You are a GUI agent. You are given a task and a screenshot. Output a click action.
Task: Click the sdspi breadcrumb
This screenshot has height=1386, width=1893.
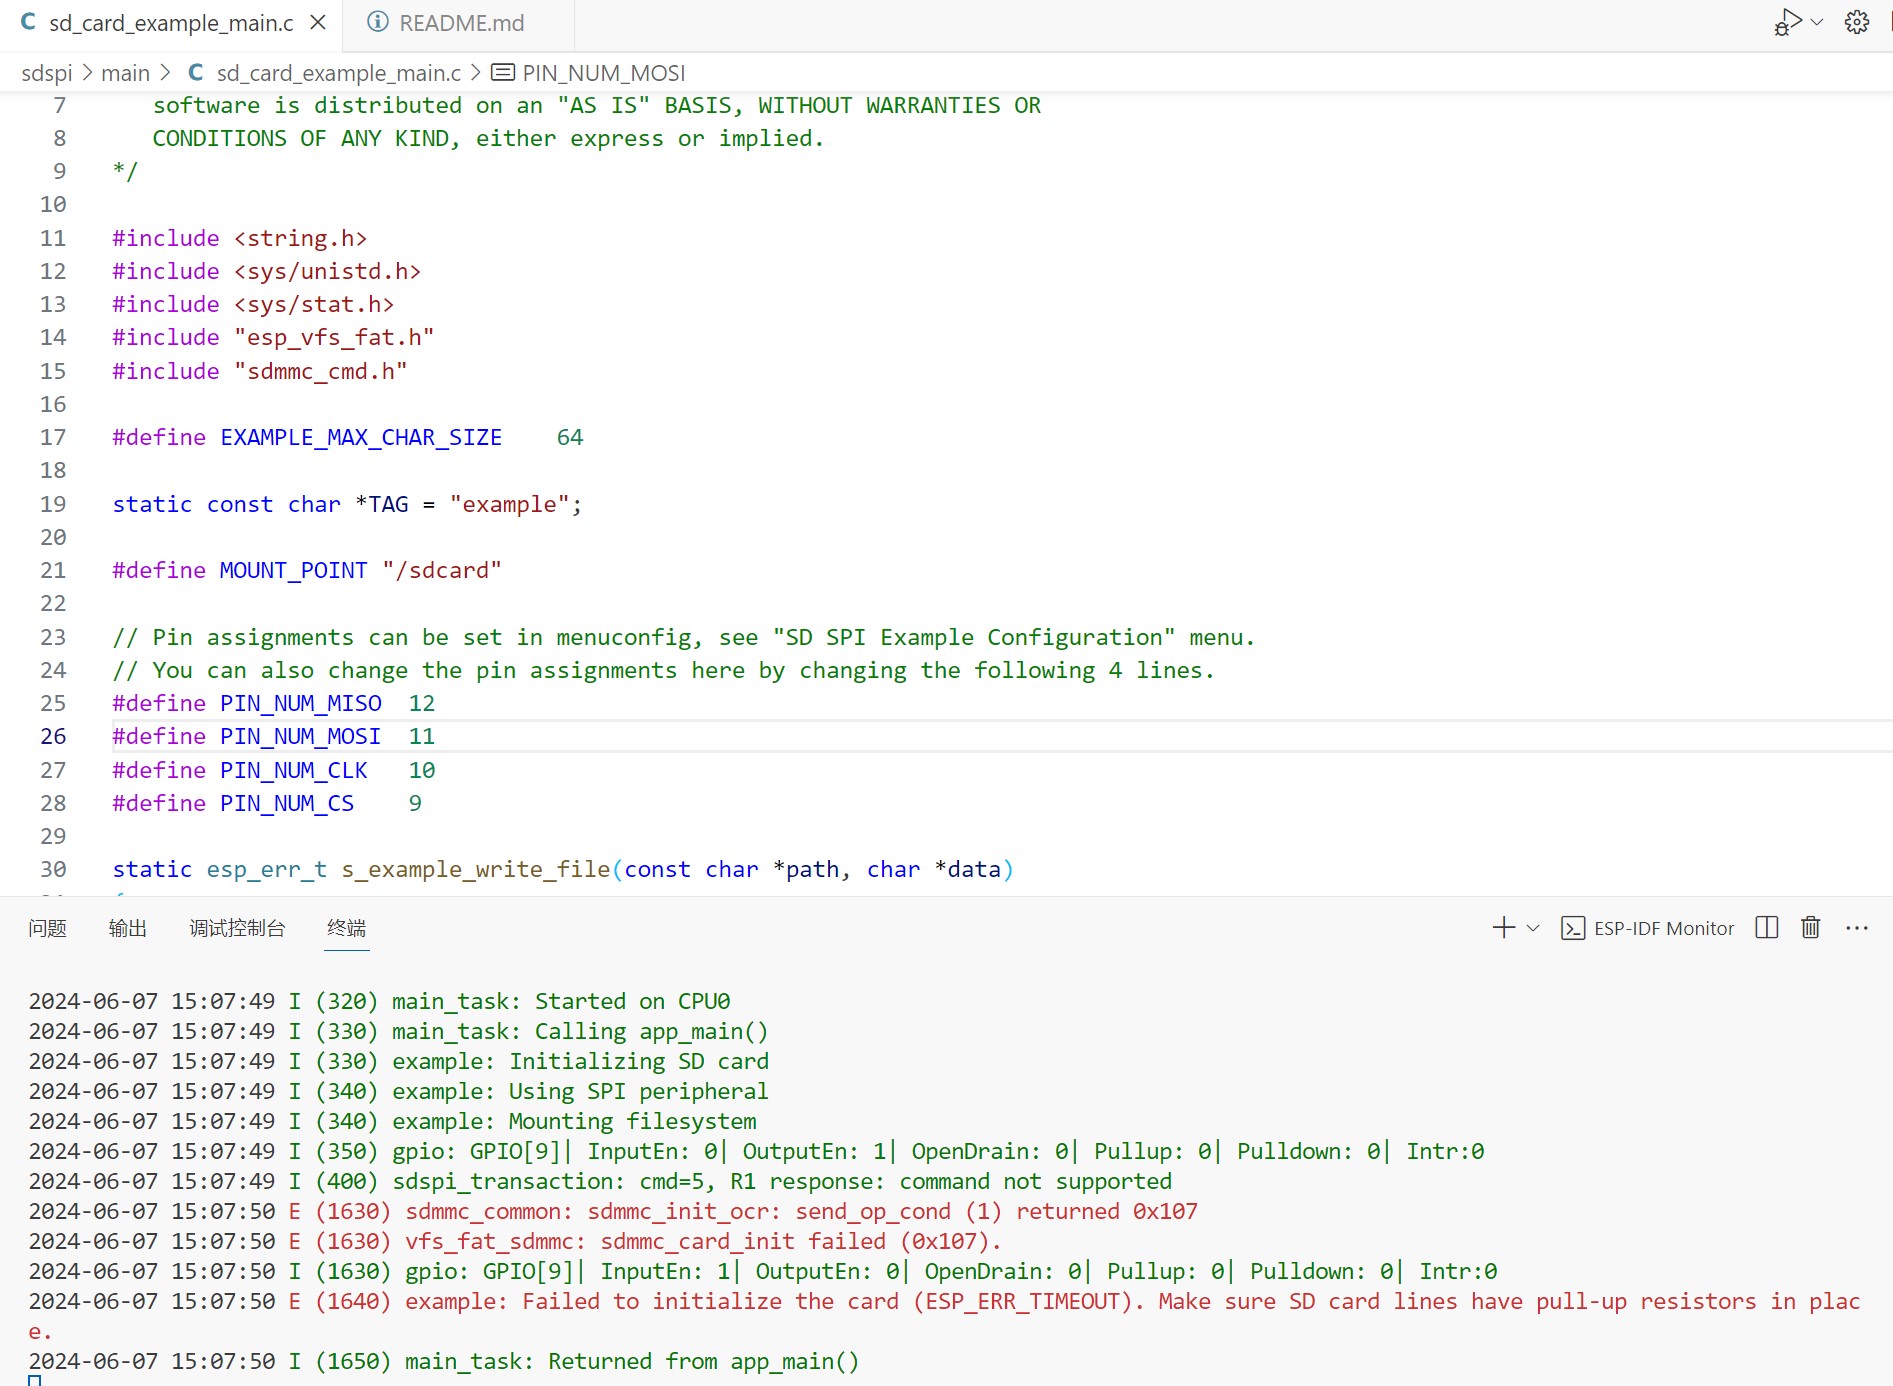47,73
